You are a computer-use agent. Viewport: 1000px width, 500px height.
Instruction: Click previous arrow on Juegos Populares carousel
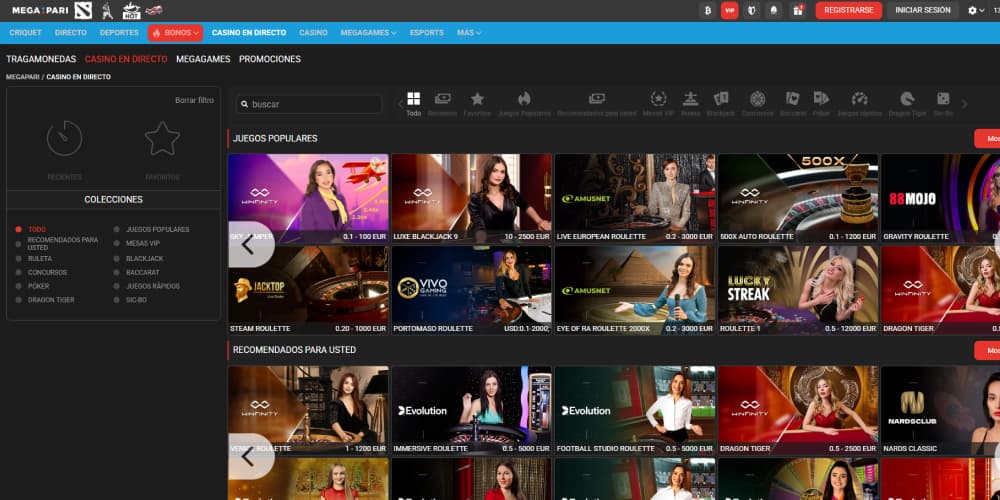coord(249,244)
